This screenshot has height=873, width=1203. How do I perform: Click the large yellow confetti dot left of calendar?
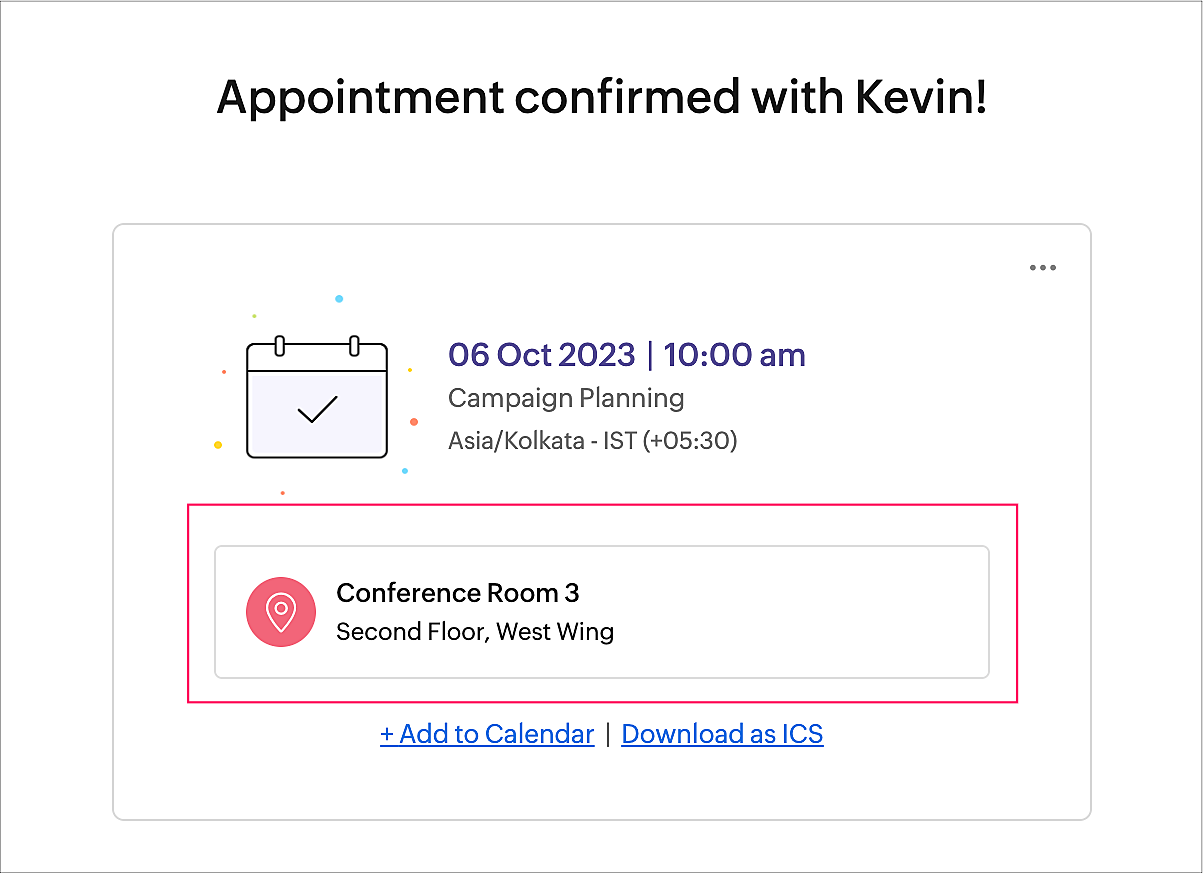click(x=218, y=445)
